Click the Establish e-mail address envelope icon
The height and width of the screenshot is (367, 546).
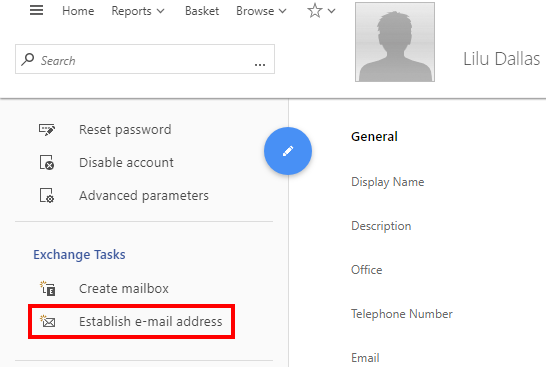pos(47,321)
